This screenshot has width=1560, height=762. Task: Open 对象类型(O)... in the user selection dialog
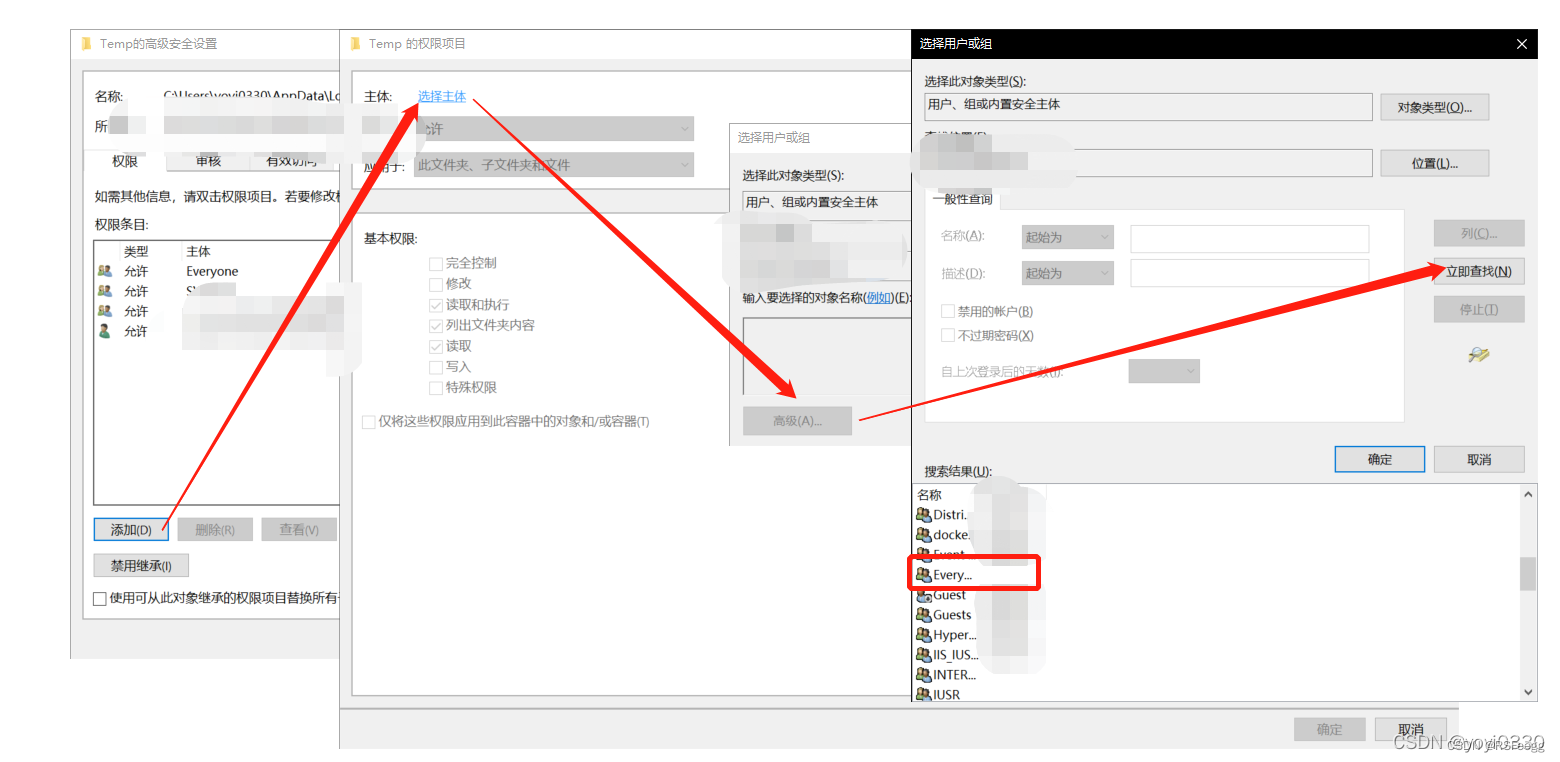pyautogui.click(x=1435, y=107)
